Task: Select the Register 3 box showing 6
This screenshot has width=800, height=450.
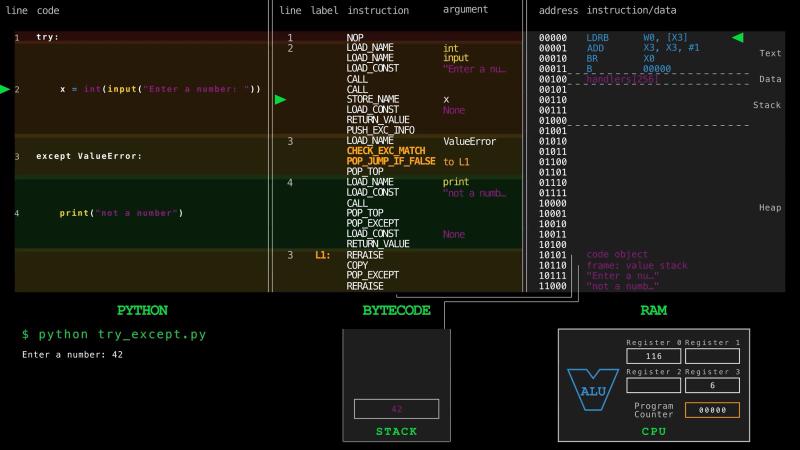Action: point(712,385)
